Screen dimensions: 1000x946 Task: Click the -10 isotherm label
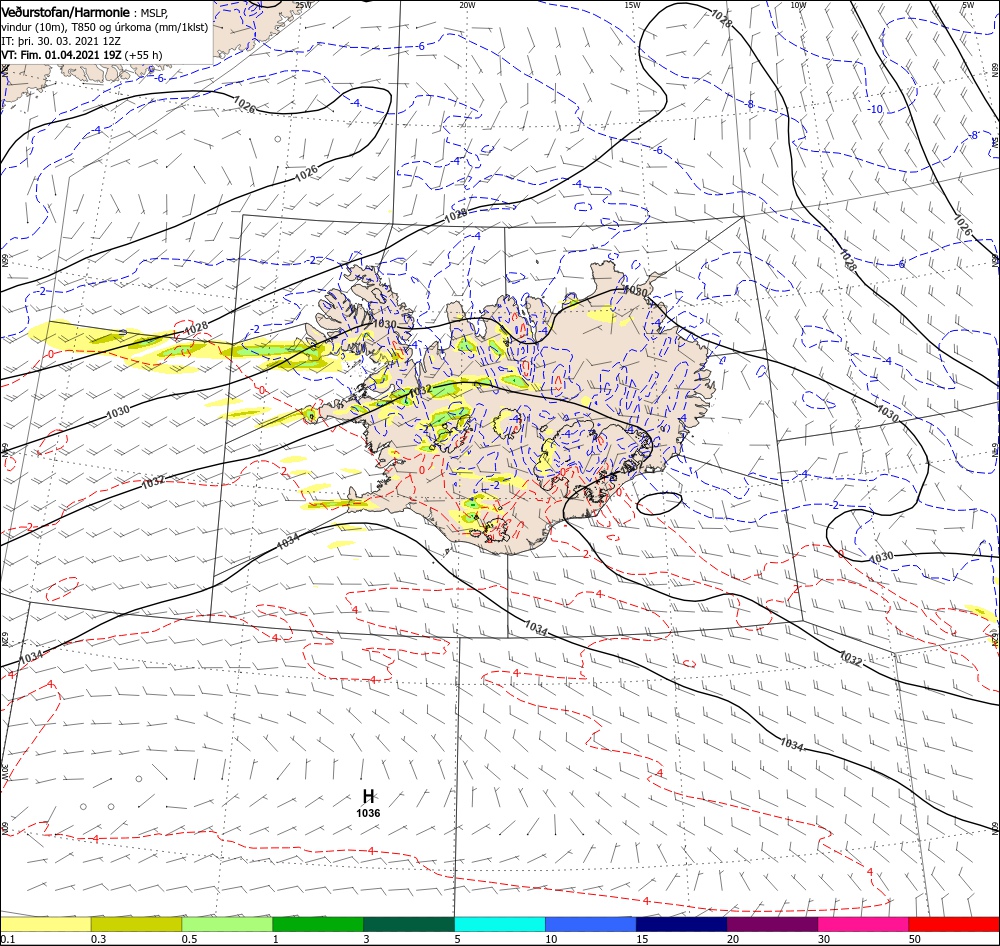pyautogui.click(x=876, y=109)
